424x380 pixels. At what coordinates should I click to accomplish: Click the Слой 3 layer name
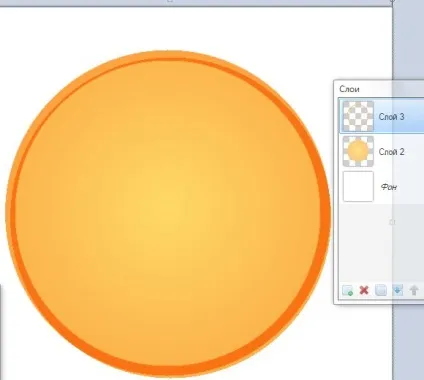[x=391, y=117]
